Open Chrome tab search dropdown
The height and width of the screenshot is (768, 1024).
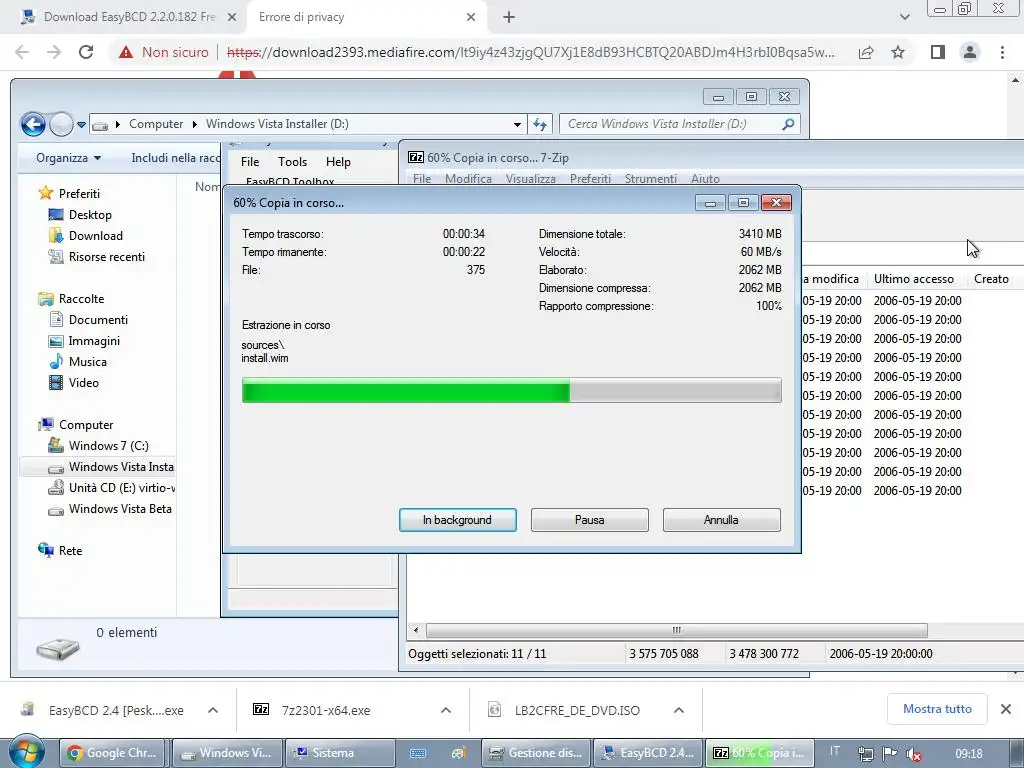pyautogui.click(x=904, y=18)
